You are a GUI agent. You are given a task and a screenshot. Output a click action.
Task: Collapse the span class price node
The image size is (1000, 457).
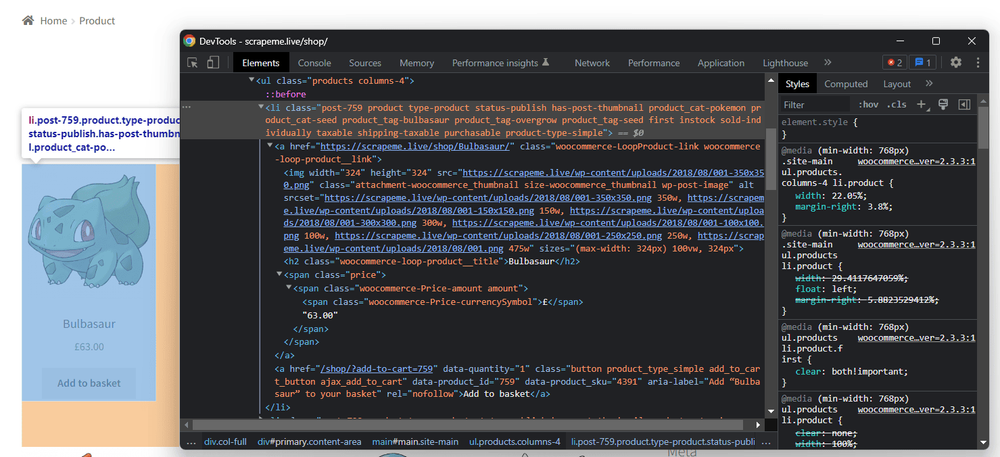(279, 275)
